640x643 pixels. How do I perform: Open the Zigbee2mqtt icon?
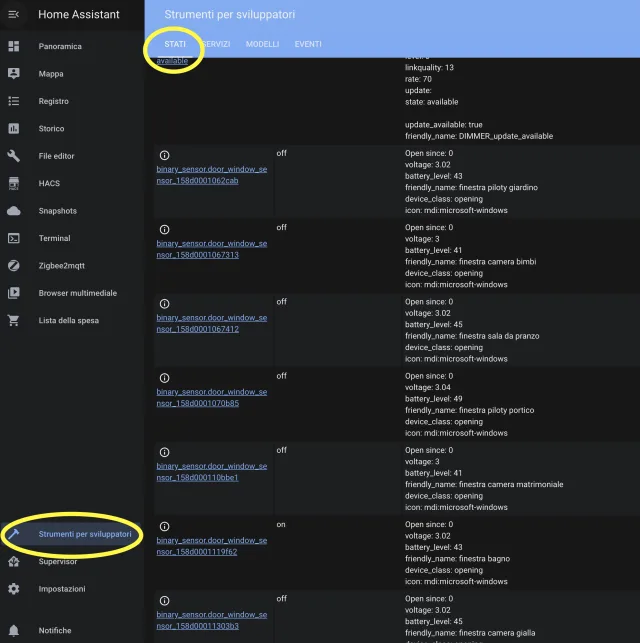click(14, 266)
